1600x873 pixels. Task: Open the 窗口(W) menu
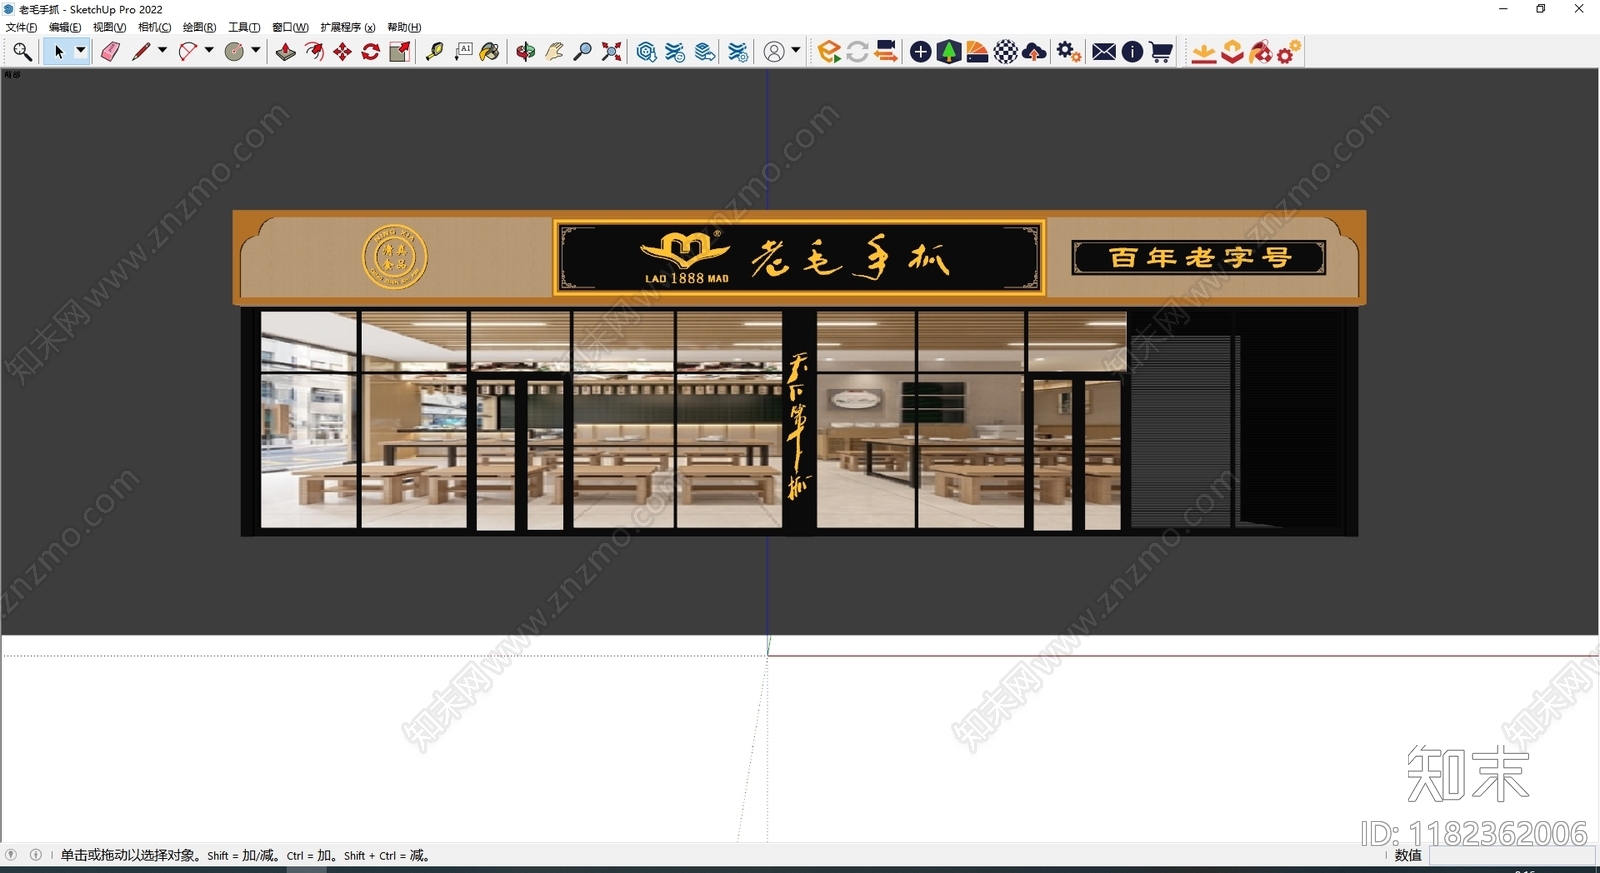(290, 27)
